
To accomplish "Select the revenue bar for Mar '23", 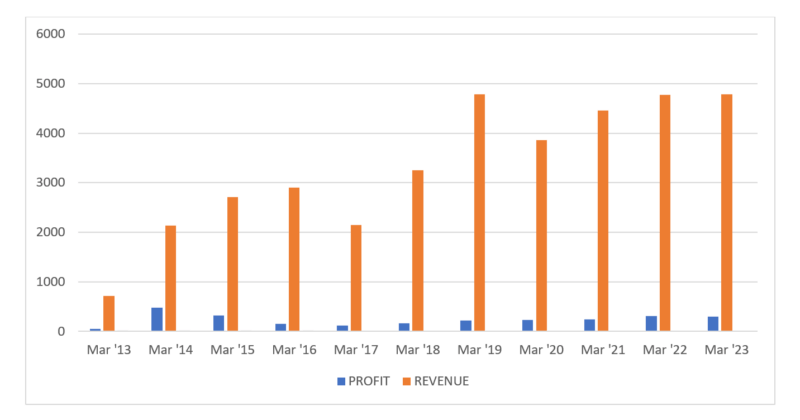I will 726,212.
